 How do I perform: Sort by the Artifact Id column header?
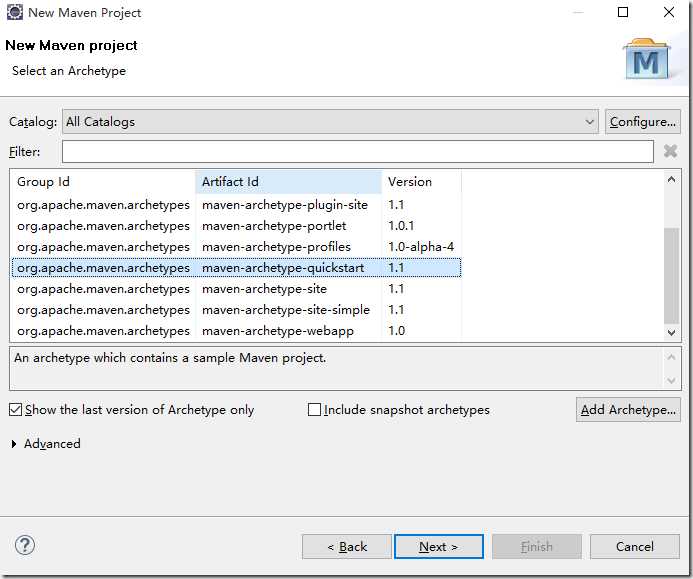[x=288, y=182]
